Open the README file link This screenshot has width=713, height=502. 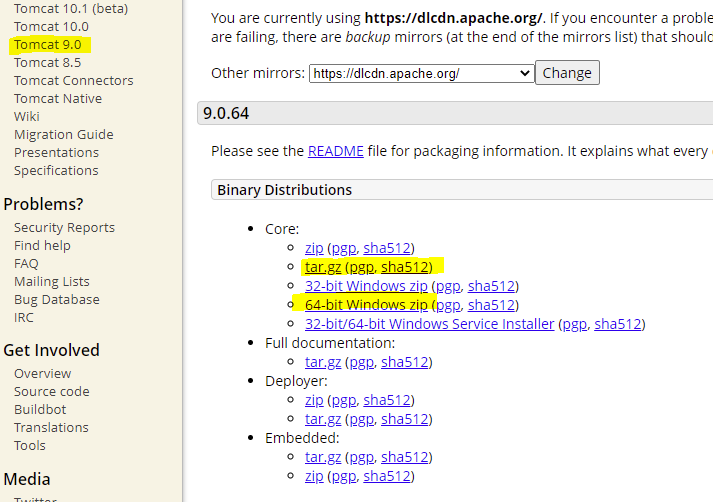[x=336, y=151]
